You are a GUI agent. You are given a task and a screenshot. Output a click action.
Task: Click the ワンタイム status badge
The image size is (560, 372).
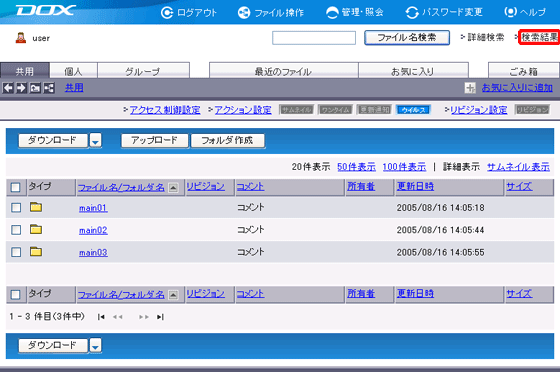[x=335, y=110]
